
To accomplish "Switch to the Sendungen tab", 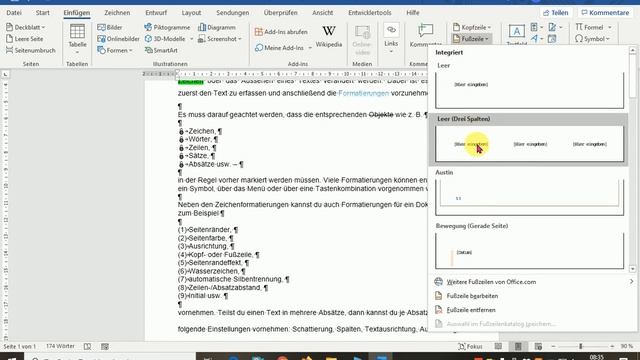I will (x=232, y=13).
